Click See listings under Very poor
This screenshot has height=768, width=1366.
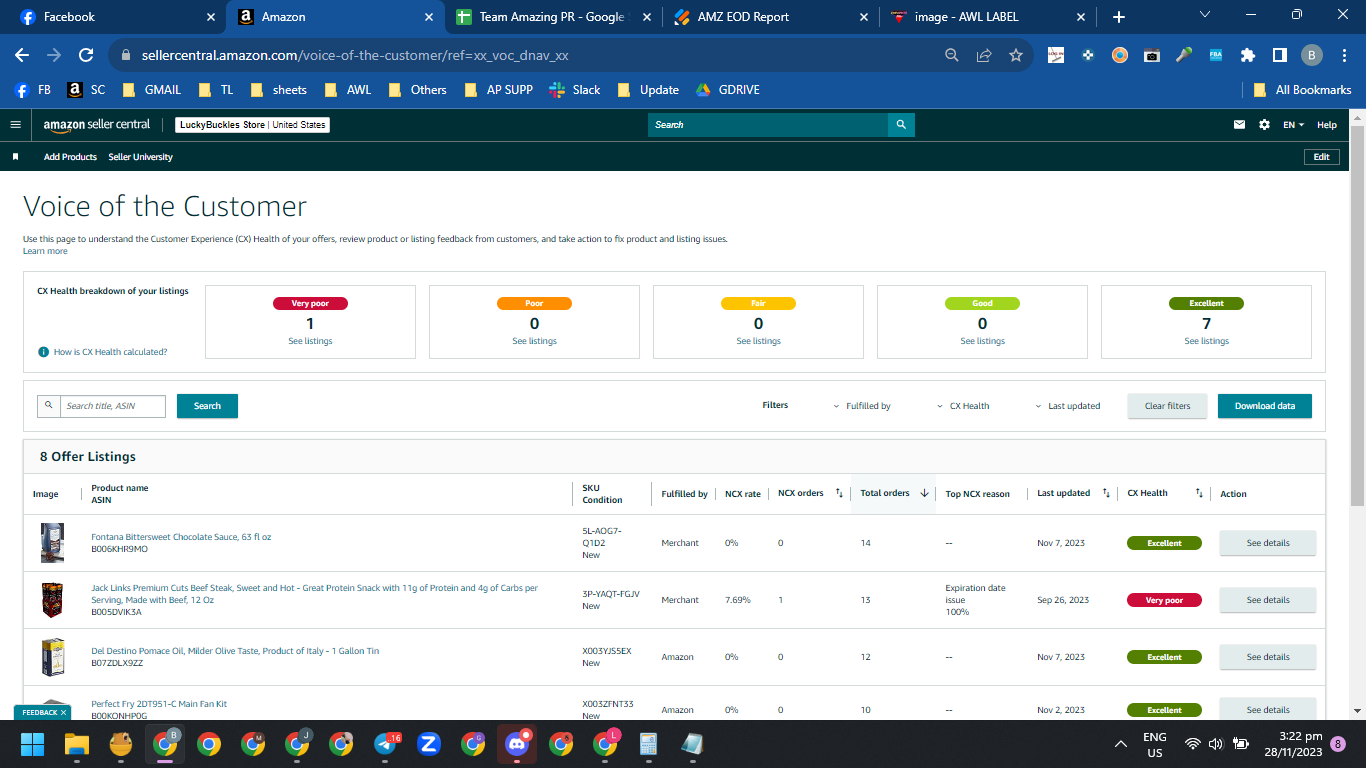pyautogui.click(x=310, y=342)
